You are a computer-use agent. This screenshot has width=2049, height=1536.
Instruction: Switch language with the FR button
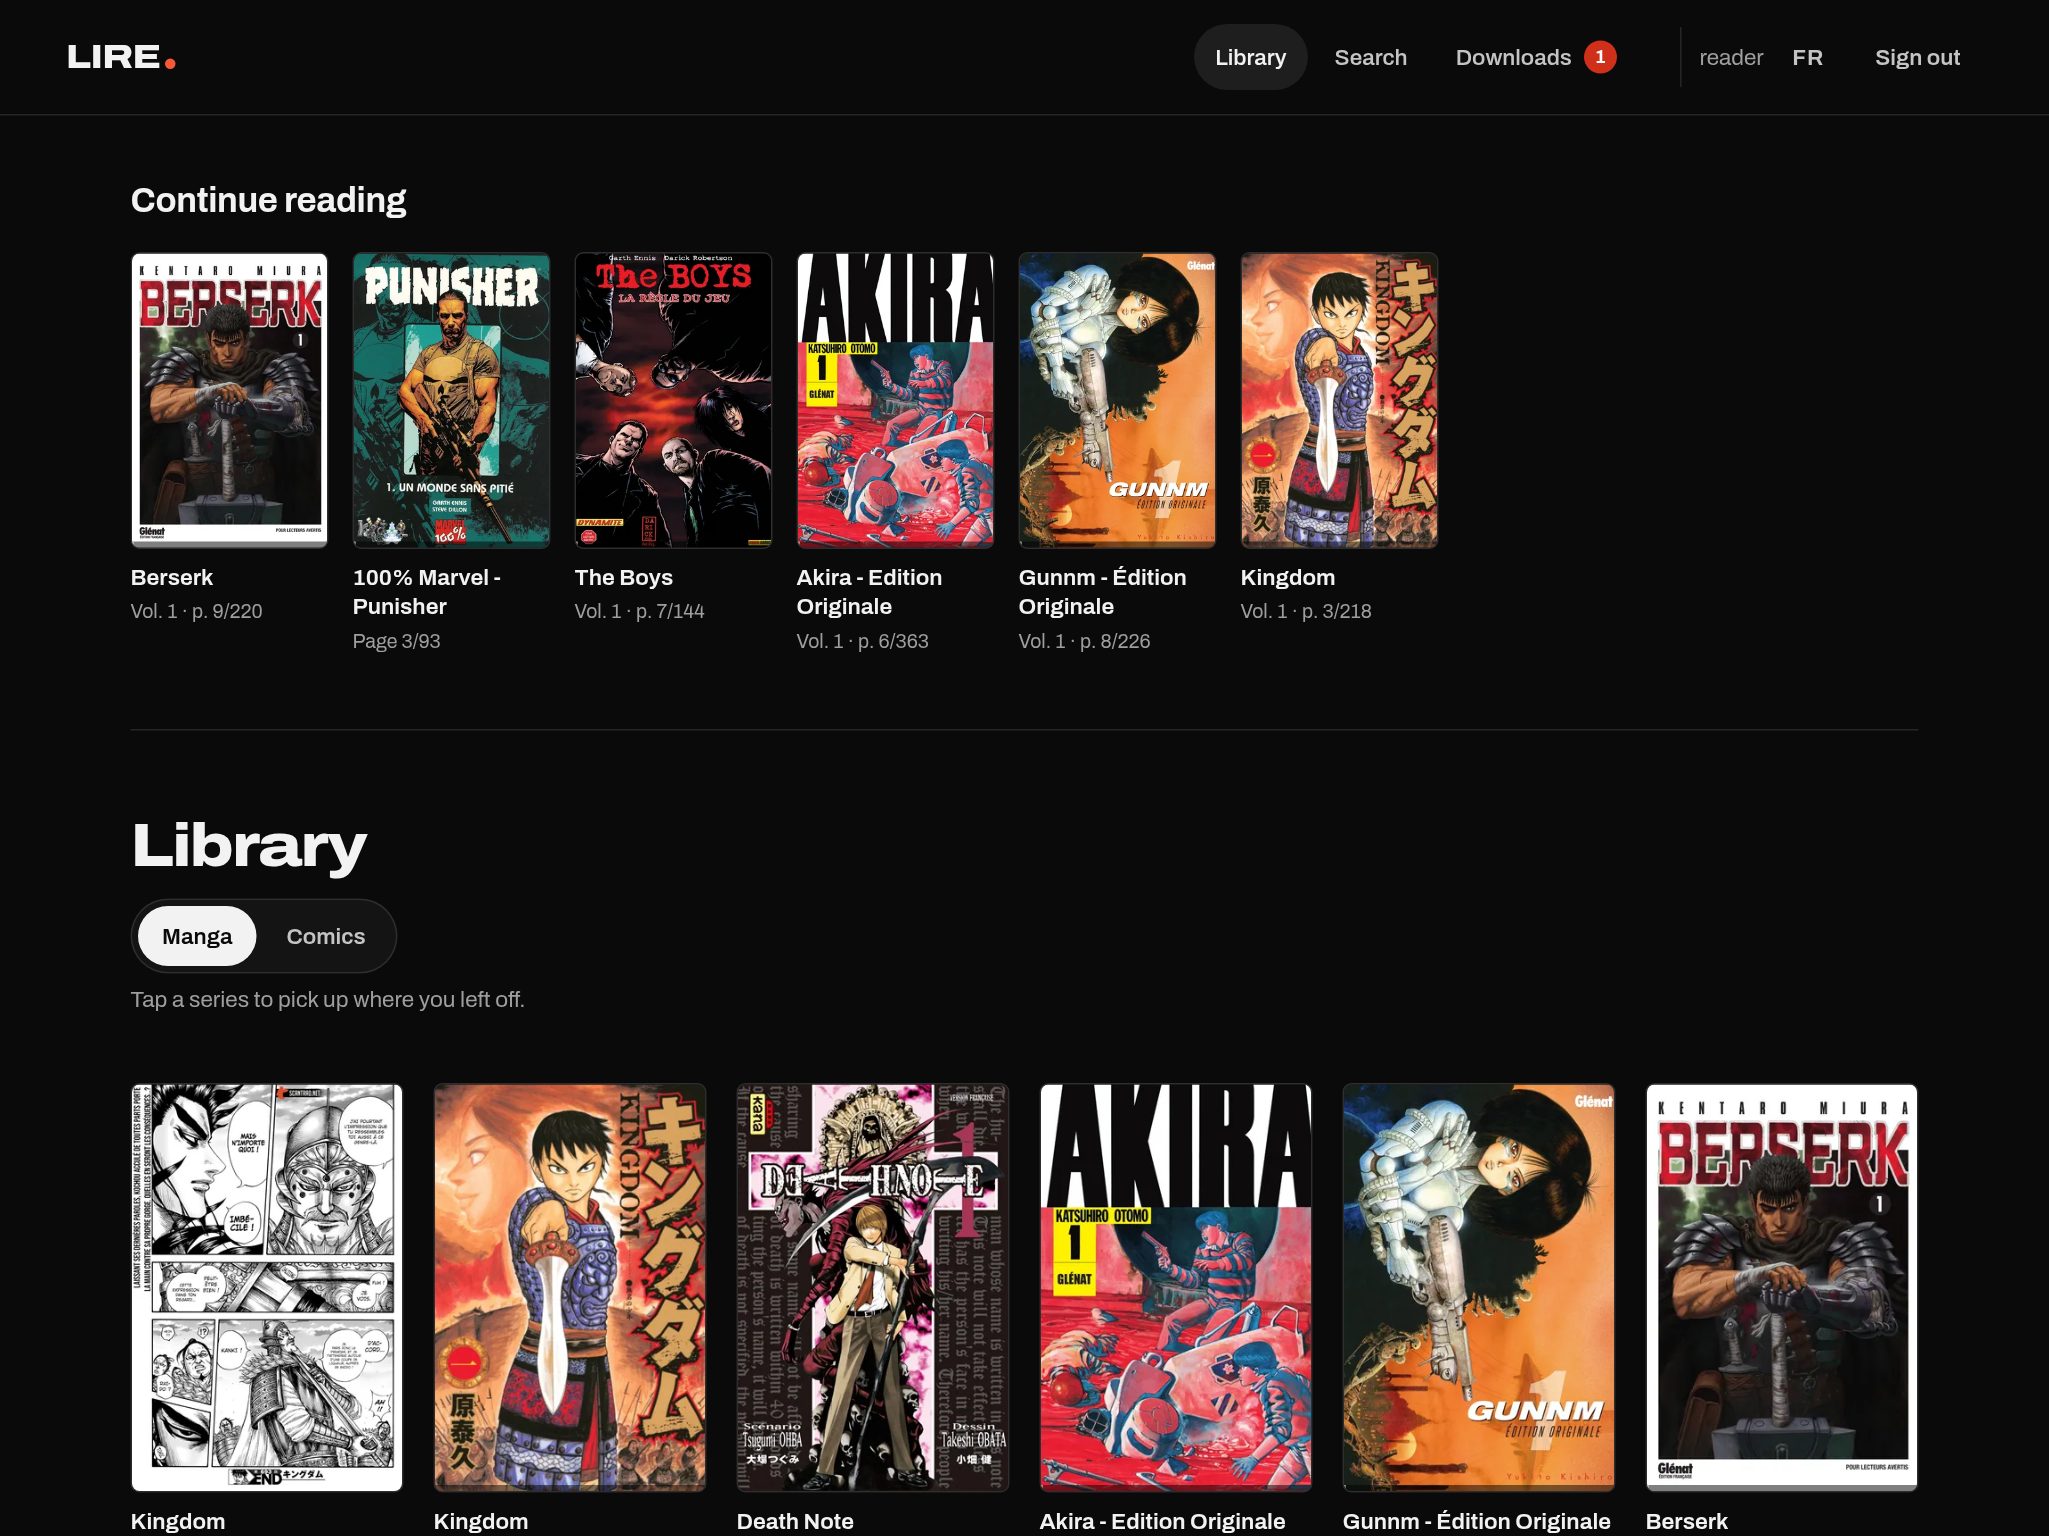(1807, 57)
